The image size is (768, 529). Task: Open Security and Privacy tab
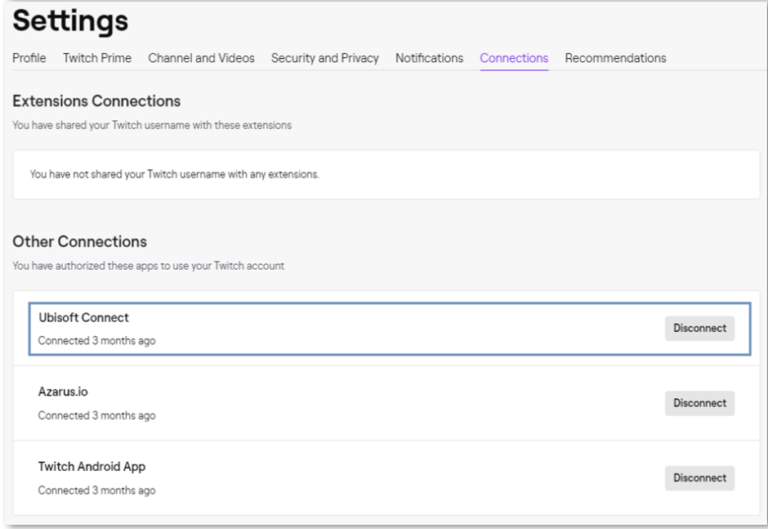[325, 58]
